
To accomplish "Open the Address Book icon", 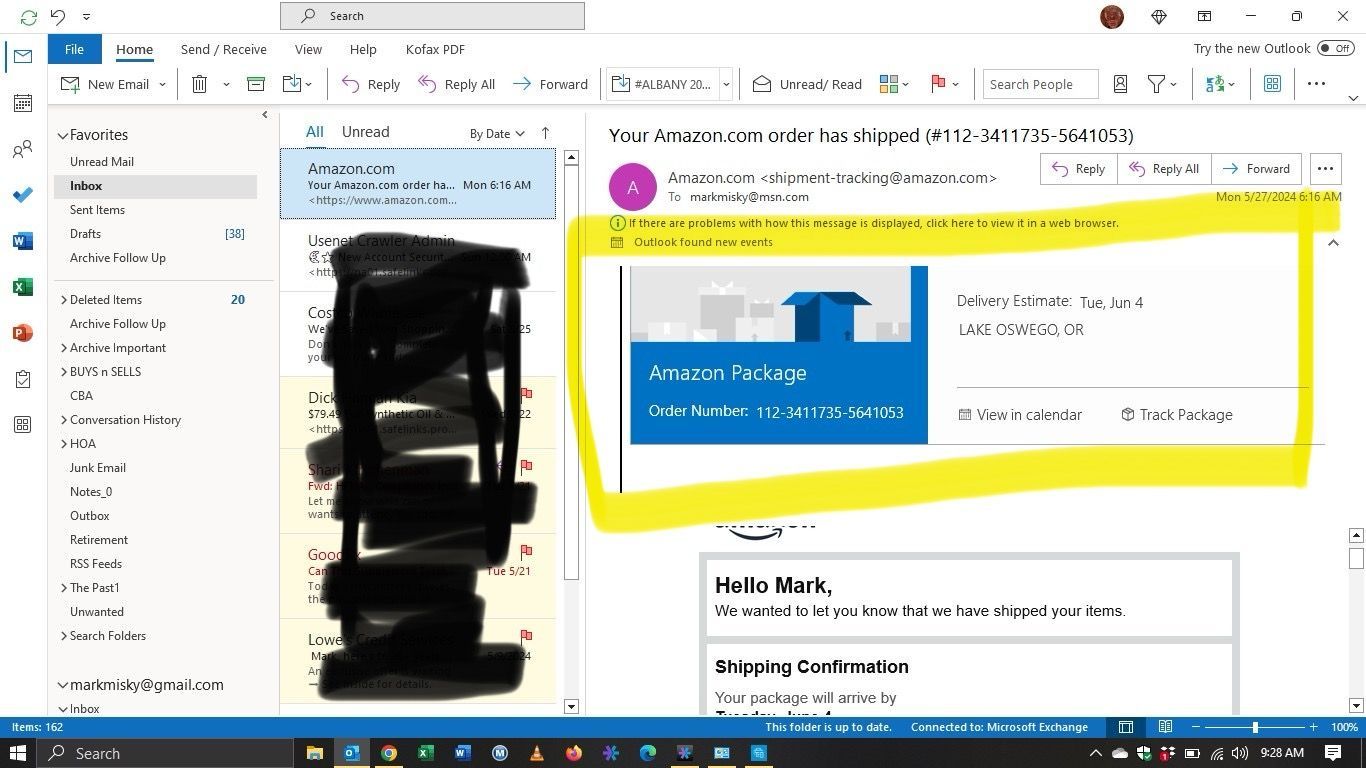I will pos(1120,84).
